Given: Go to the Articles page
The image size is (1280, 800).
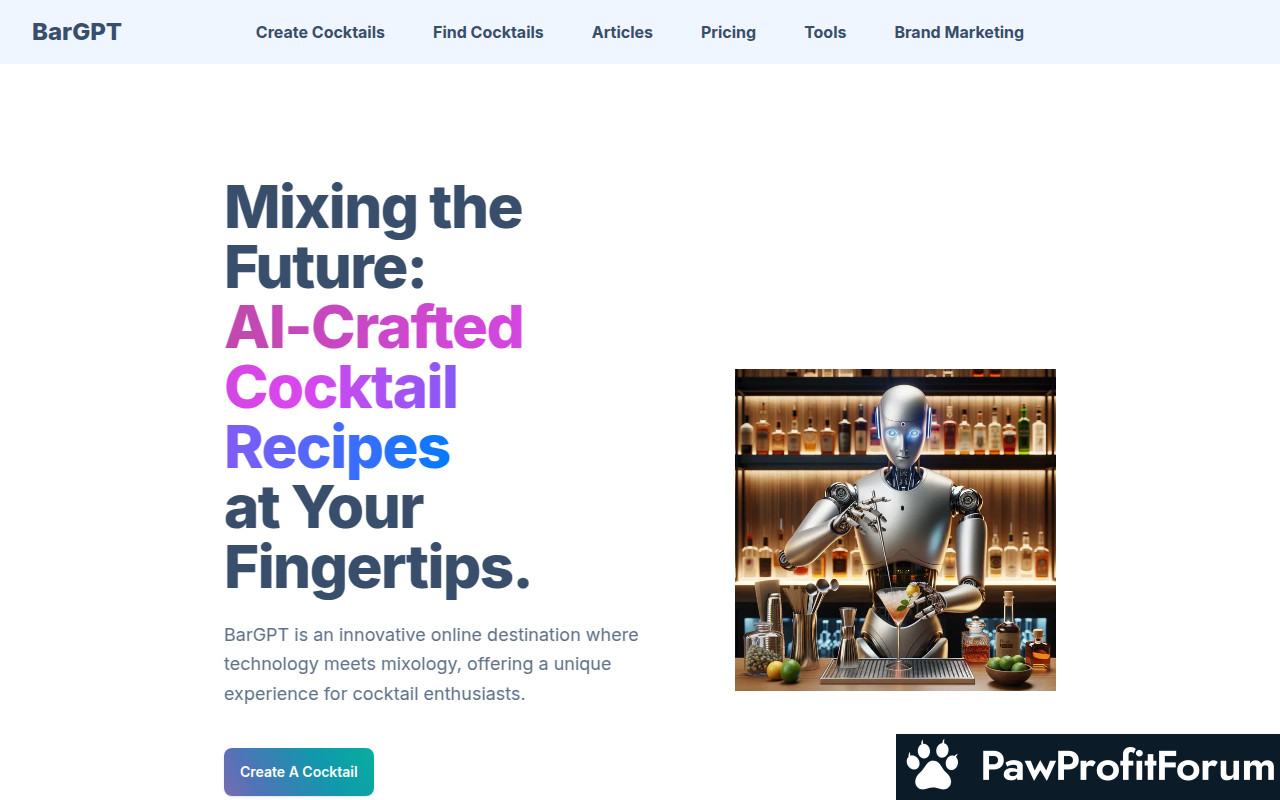Looking at the screenshot, I should pyautogui.click(x=622, y=32).
